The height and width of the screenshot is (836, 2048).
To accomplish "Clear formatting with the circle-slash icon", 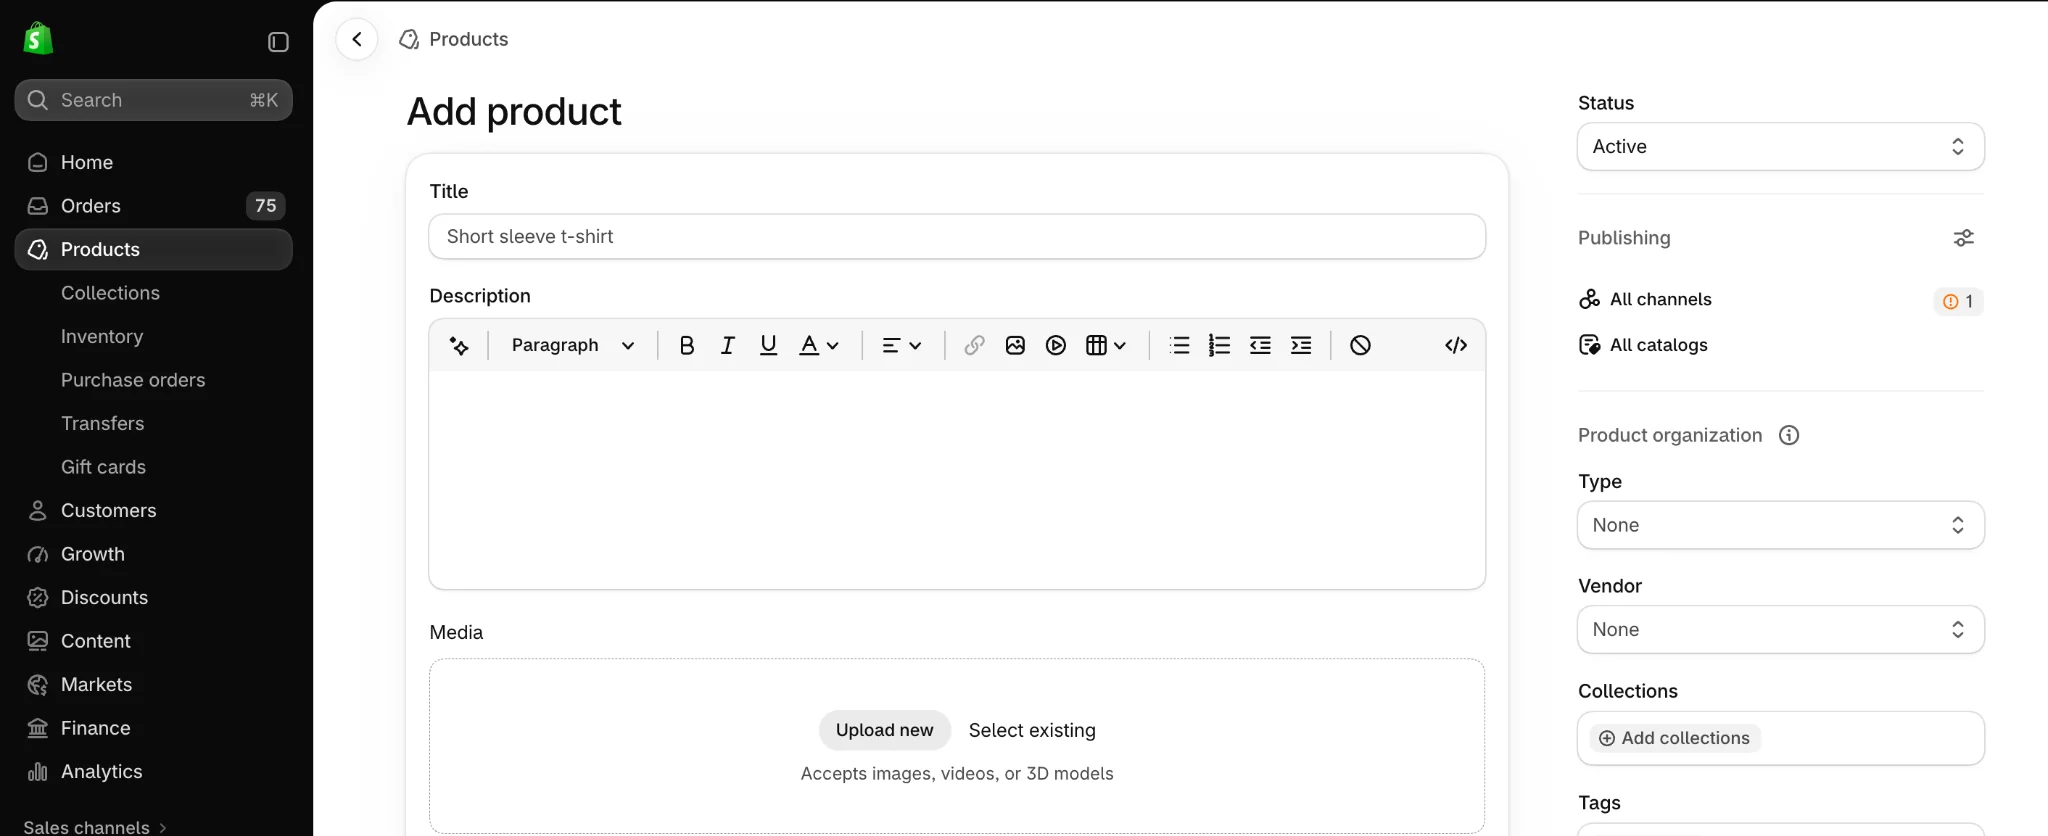I will point(1360,345).
